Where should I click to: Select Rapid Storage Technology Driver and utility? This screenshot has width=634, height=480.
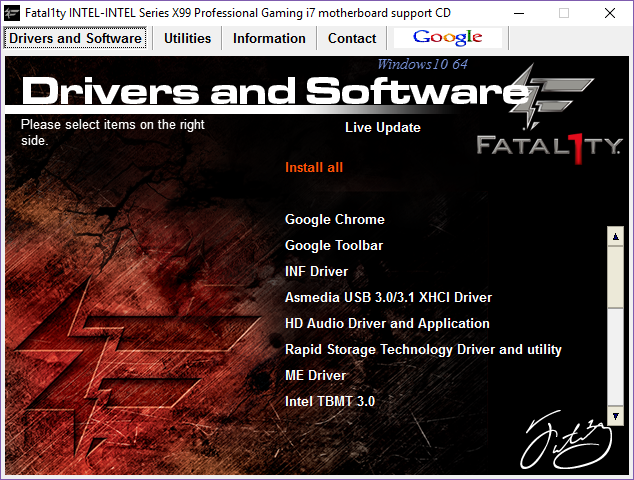click(423, 349)
